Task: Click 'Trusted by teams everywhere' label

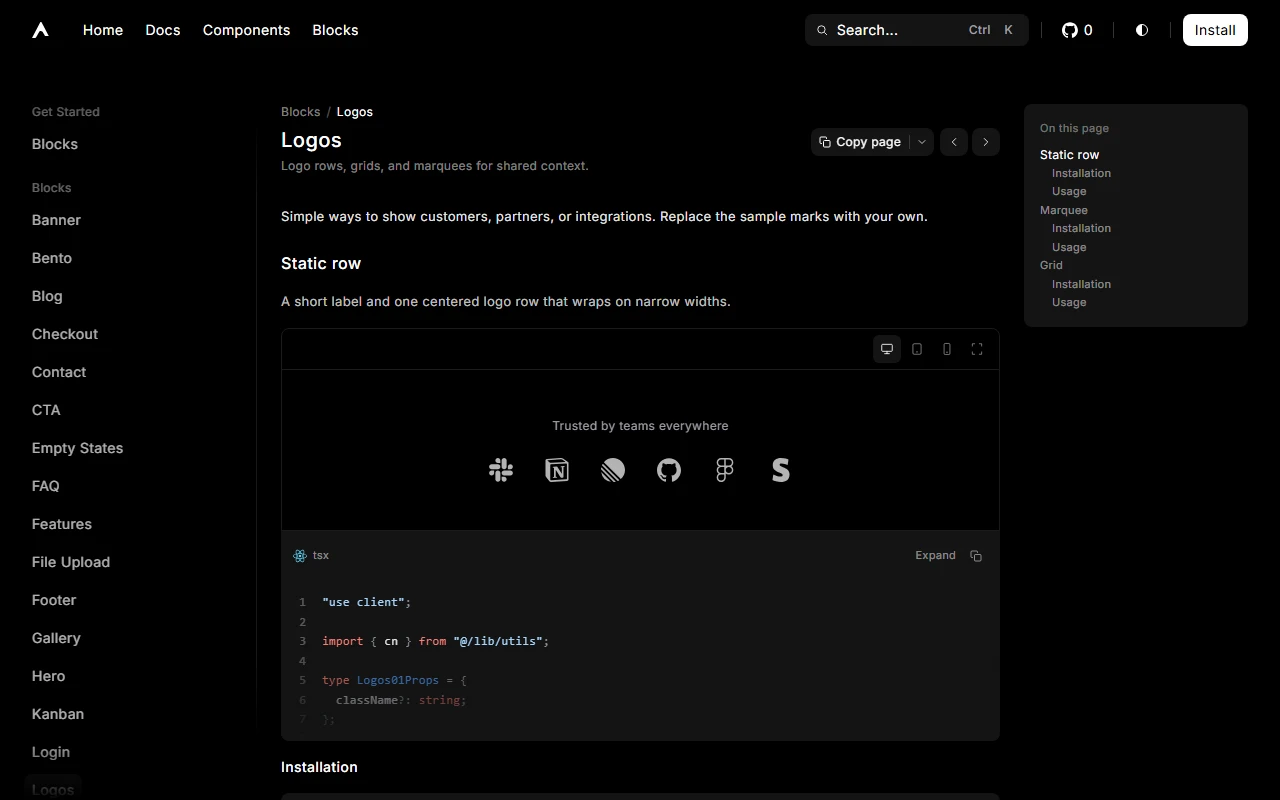Action: click(x=640, y=426)
